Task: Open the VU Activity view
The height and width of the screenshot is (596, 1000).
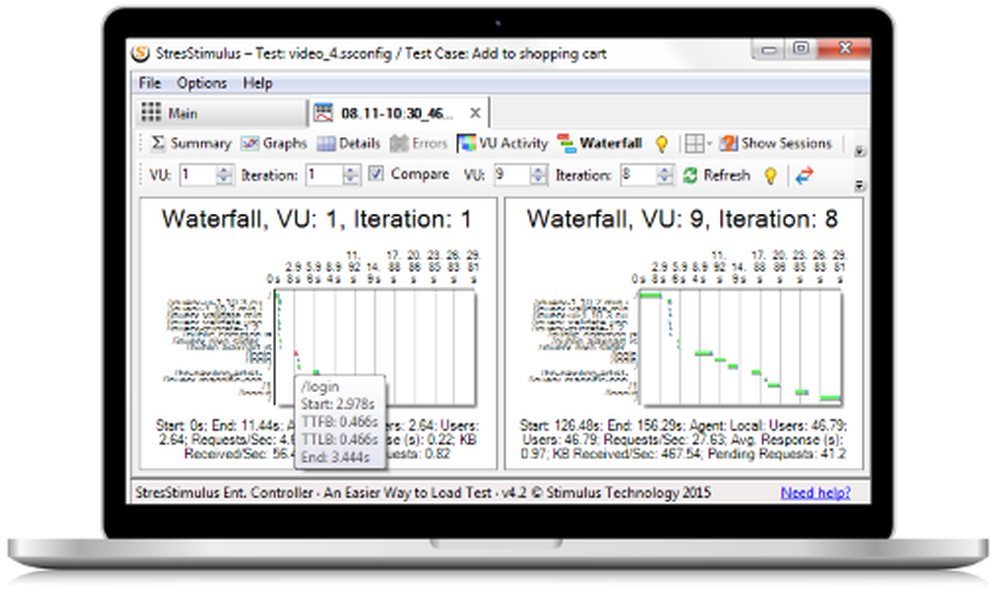Action: [x=503, y=143]
